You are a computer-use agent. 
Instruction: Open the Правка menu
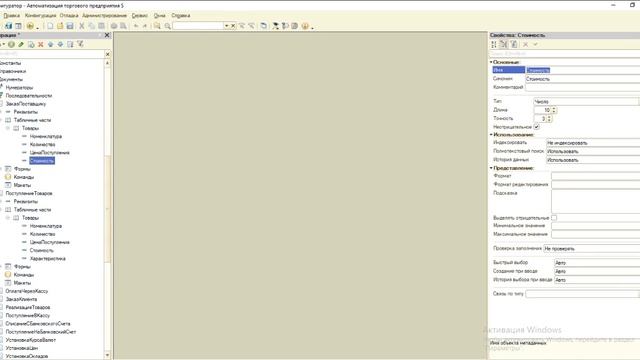point(11,16)
